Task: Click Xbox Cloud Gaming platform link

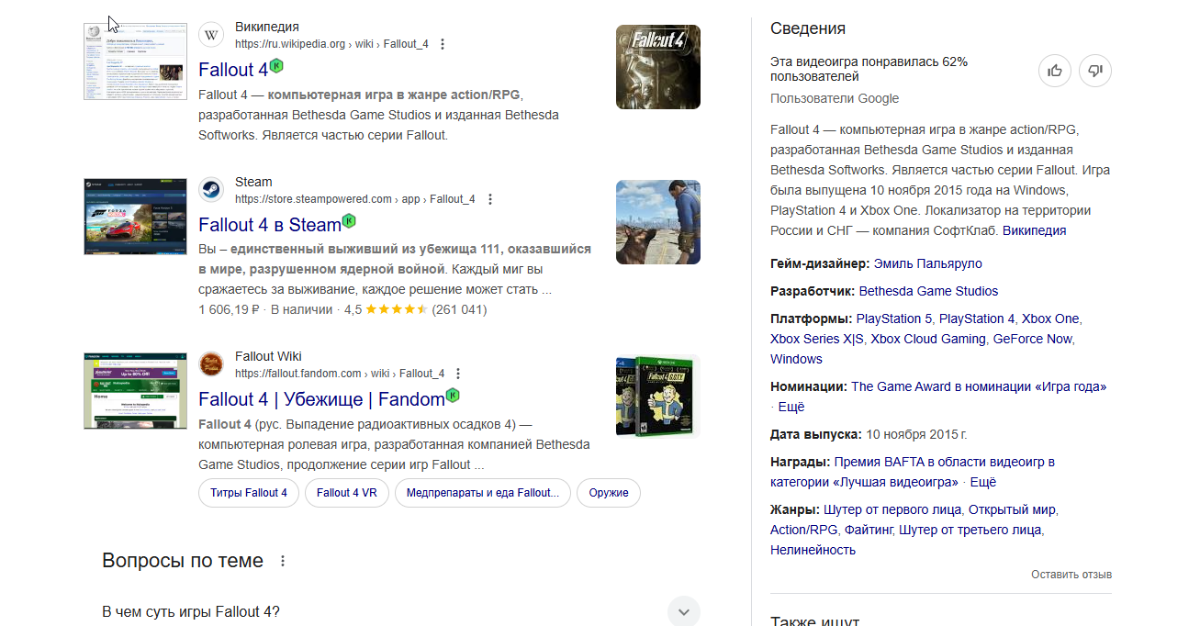Action: [x=928, y=339]
